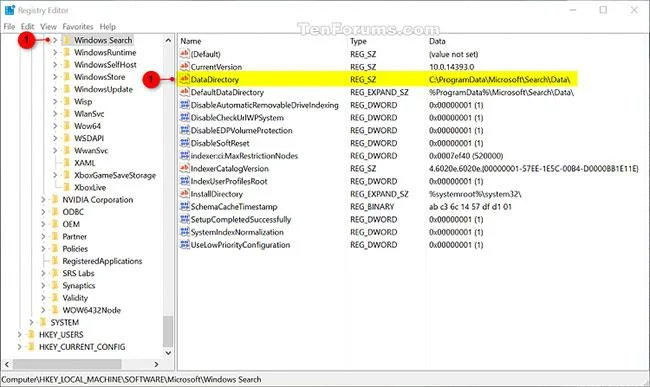Sort values by the Name column header

(191, 41)
